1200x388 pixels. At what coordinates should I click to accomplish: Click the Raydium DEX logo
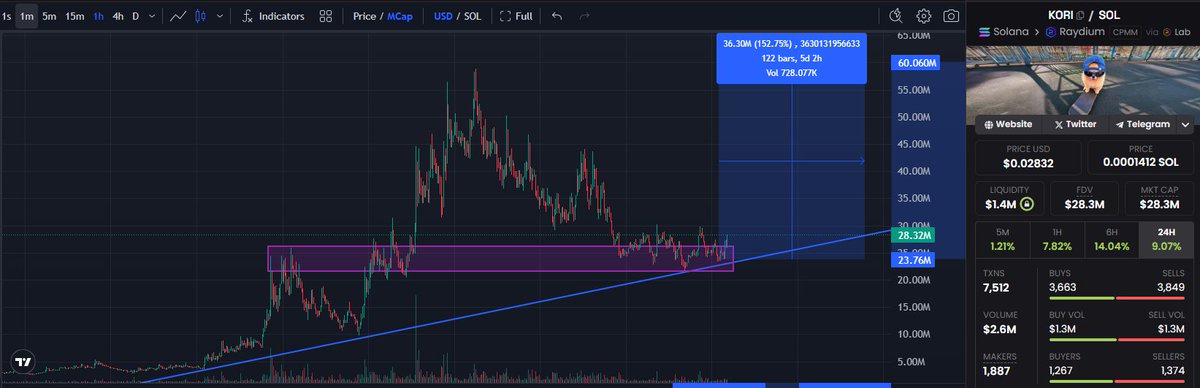click(1051, 32)
